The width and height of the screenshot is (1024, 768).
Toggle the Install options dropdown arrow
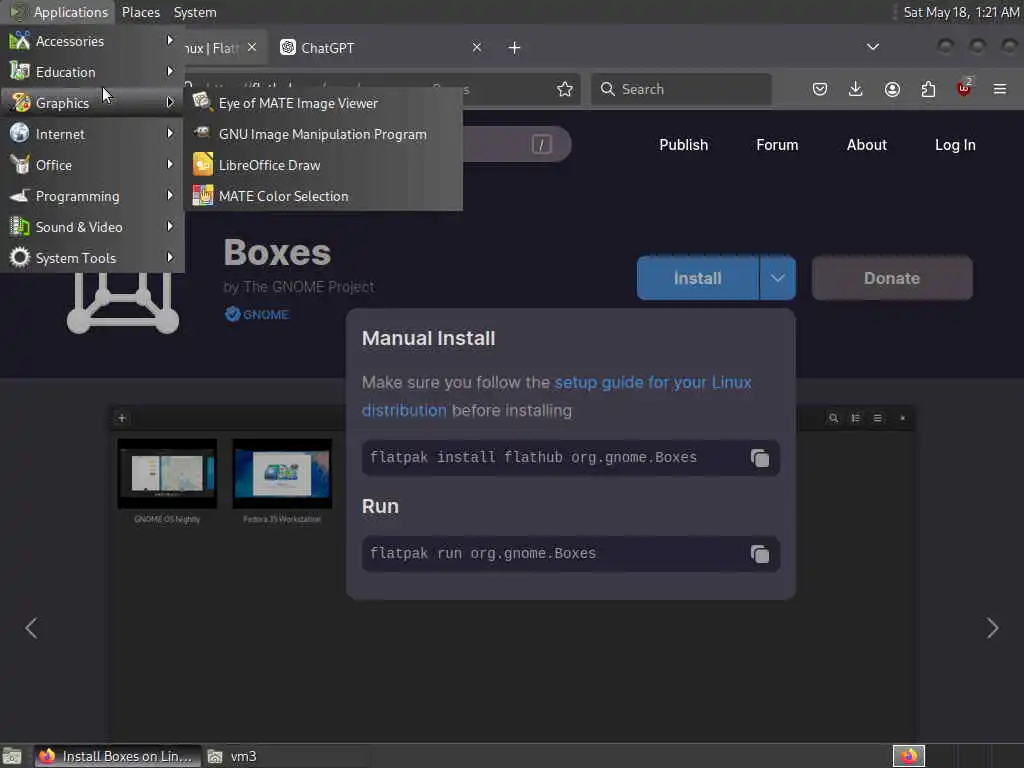(777, 278)
